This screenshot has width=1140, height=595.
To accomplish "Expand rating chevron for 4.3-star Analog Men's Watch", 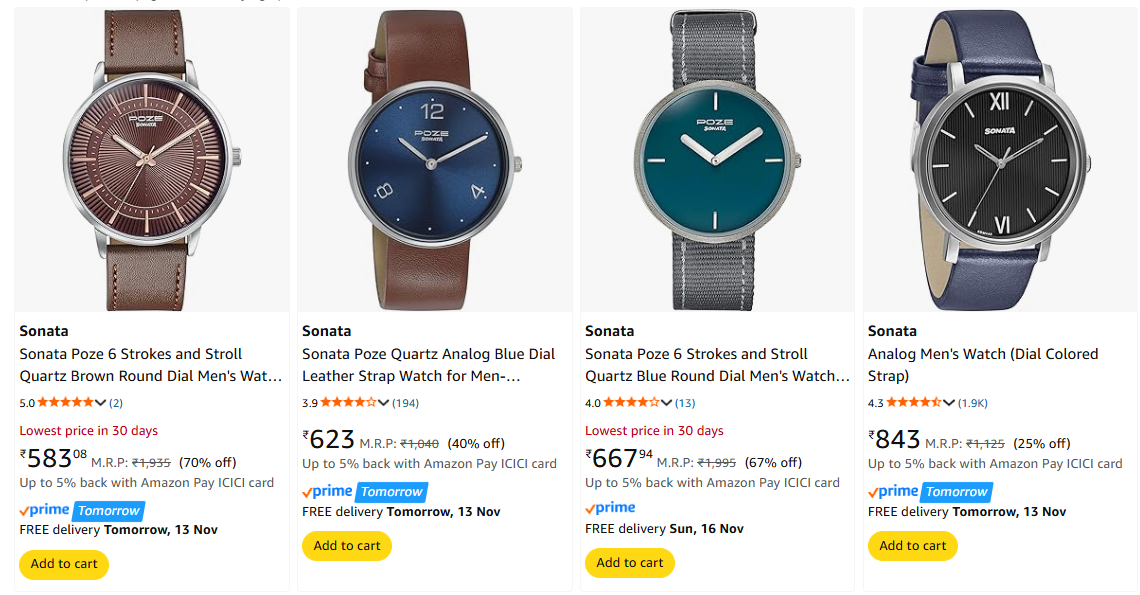I will click(949, 403).
